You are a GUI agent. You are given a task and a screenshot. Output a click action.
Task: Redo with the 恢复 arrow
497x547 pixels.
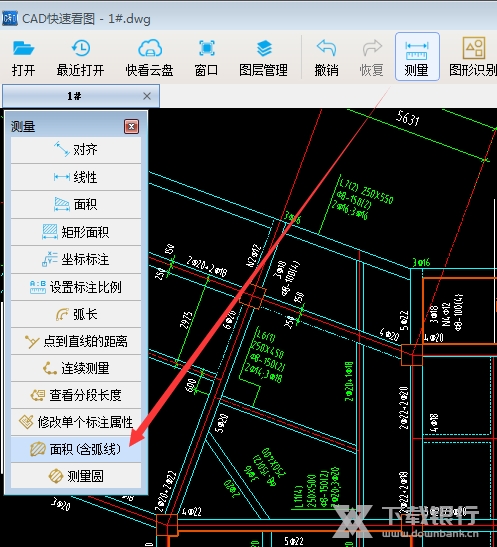click(371, 58)
